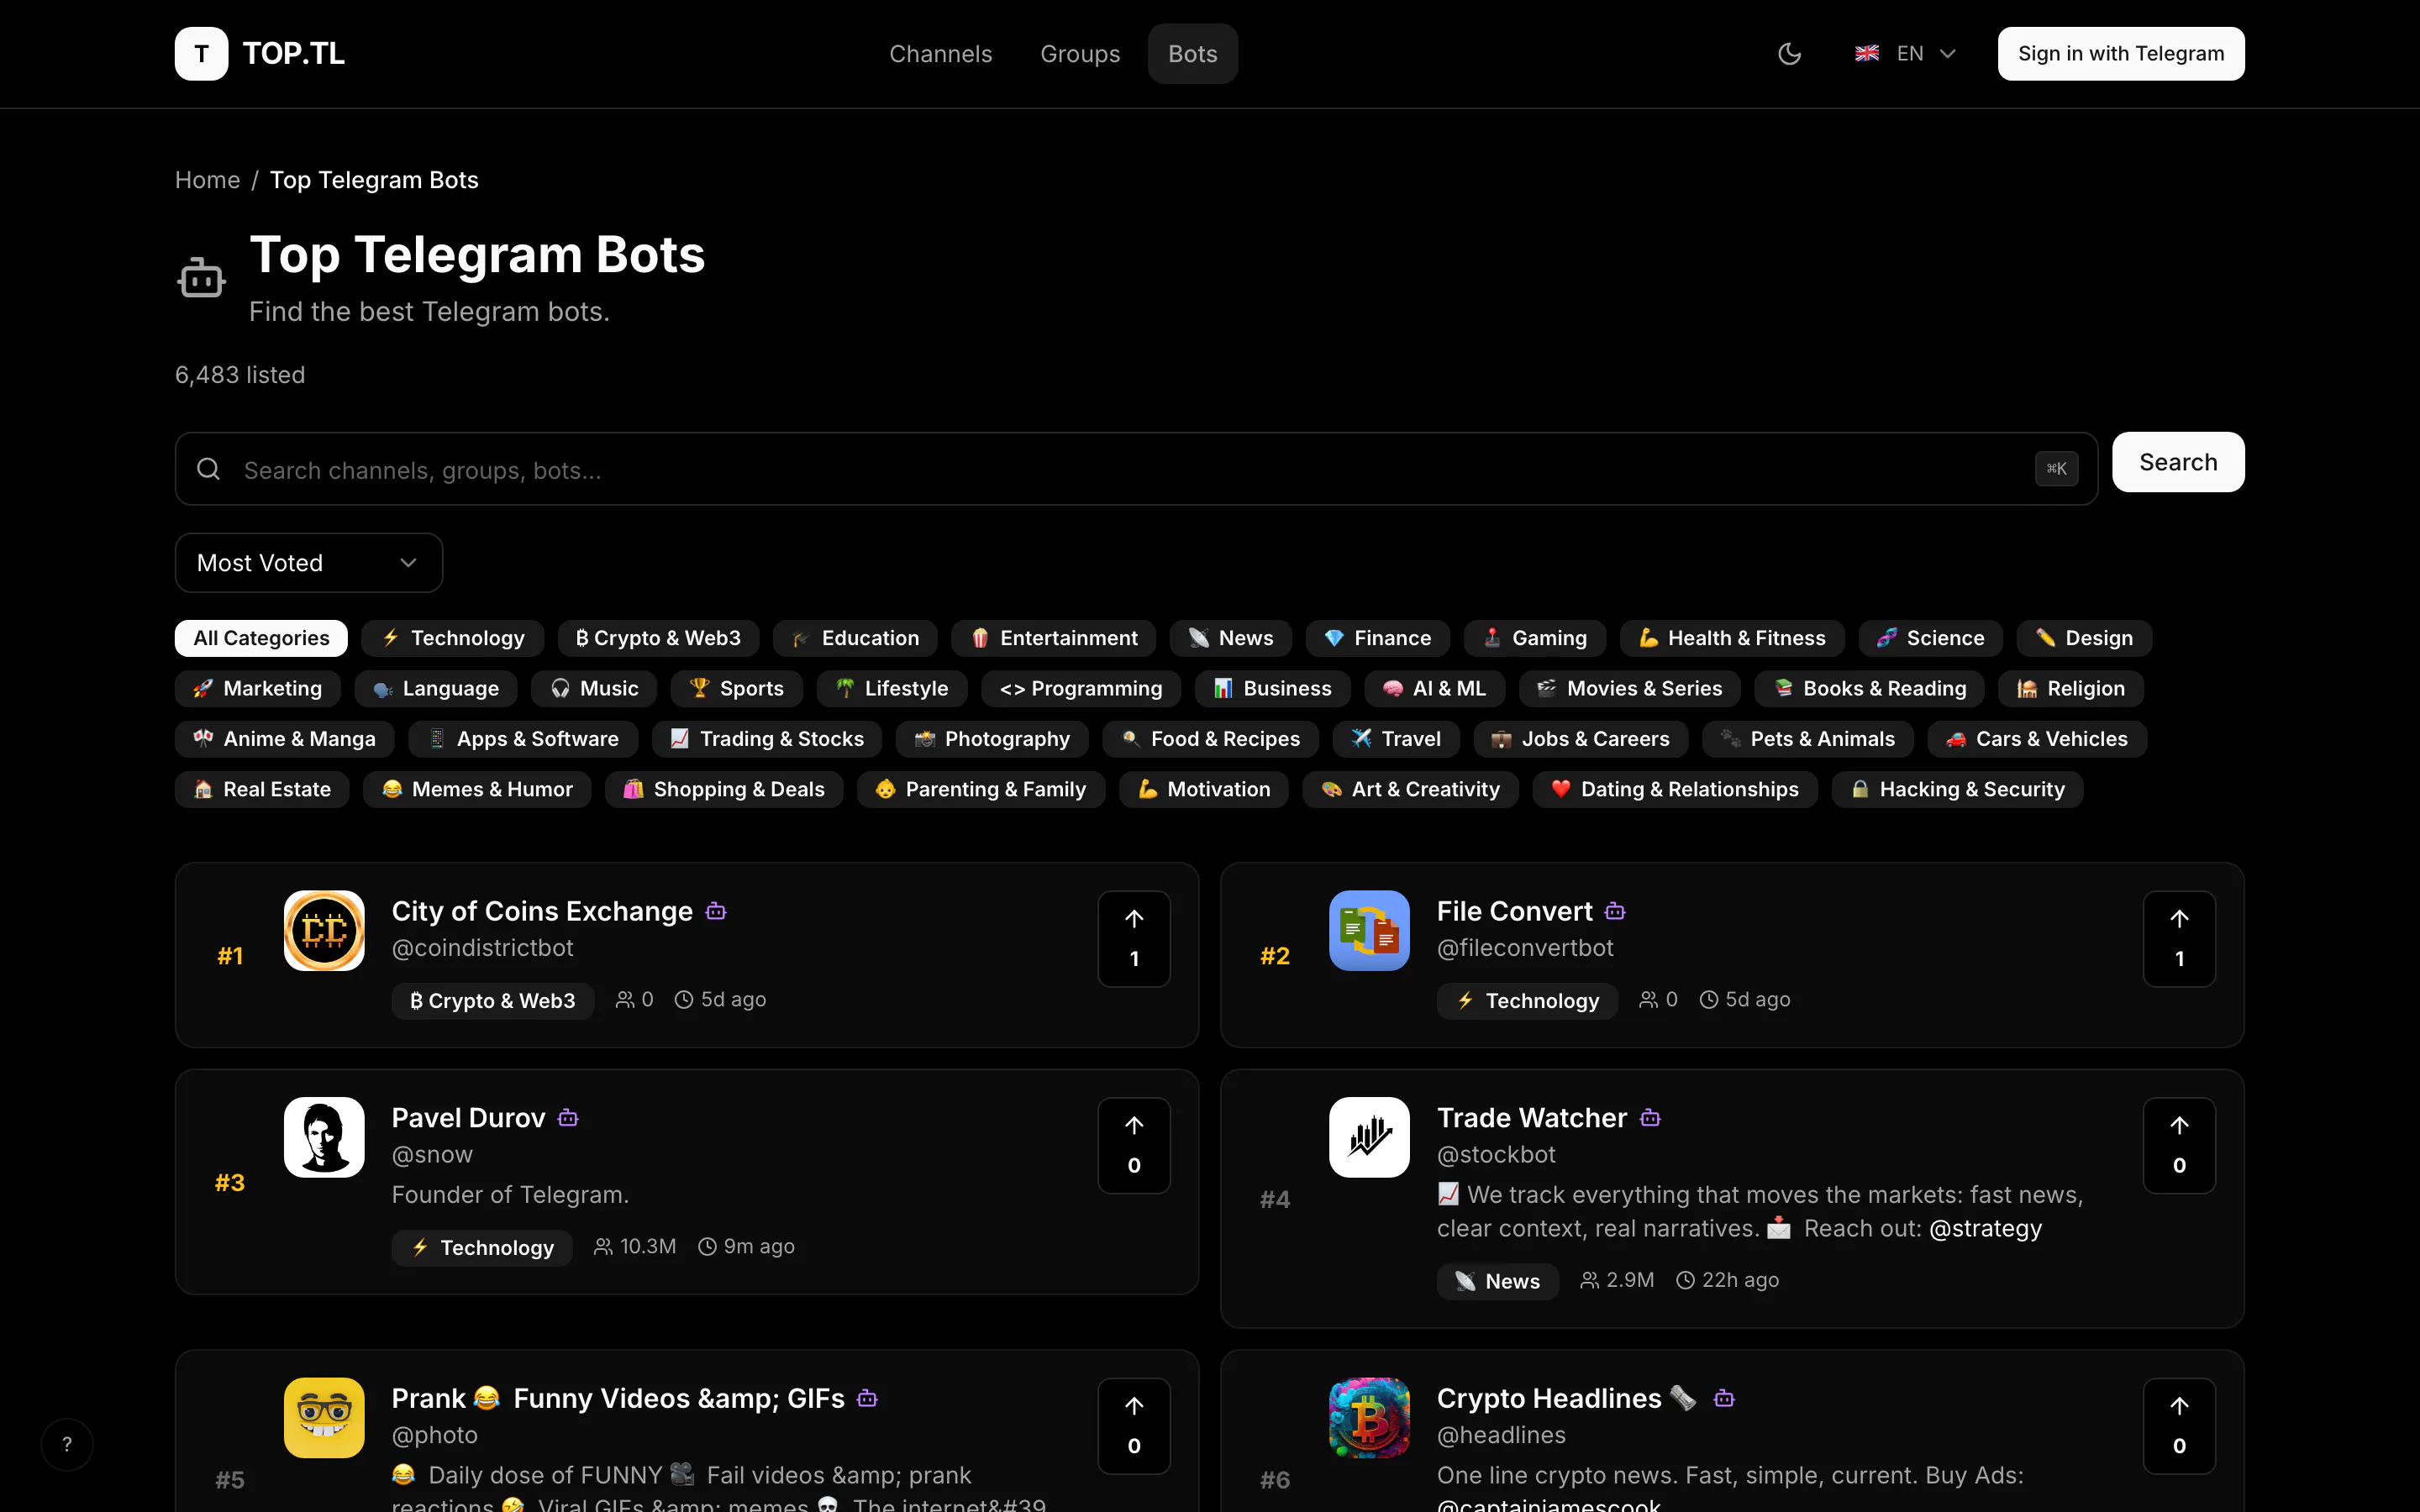Open the Pavel Durov avatar image
The image size is (2420, 1512).
(x=324, y=1137)
